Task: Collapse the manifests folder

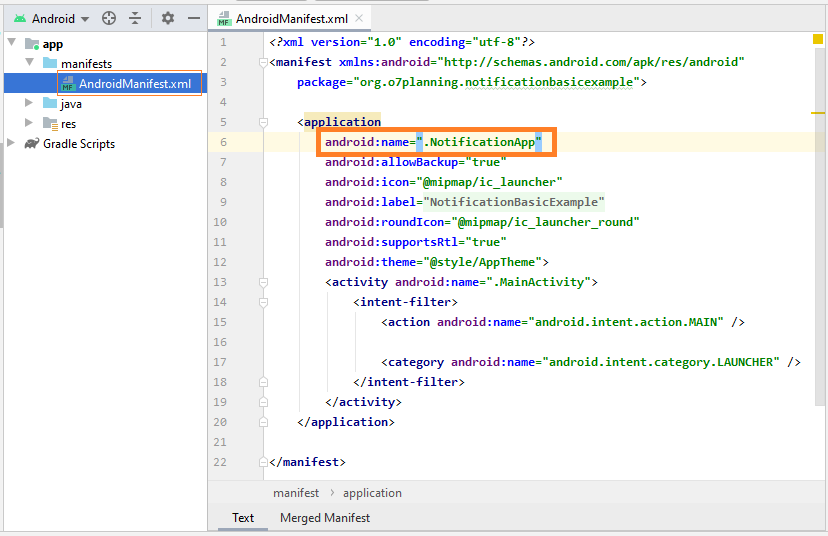Action: click(30, 62)
